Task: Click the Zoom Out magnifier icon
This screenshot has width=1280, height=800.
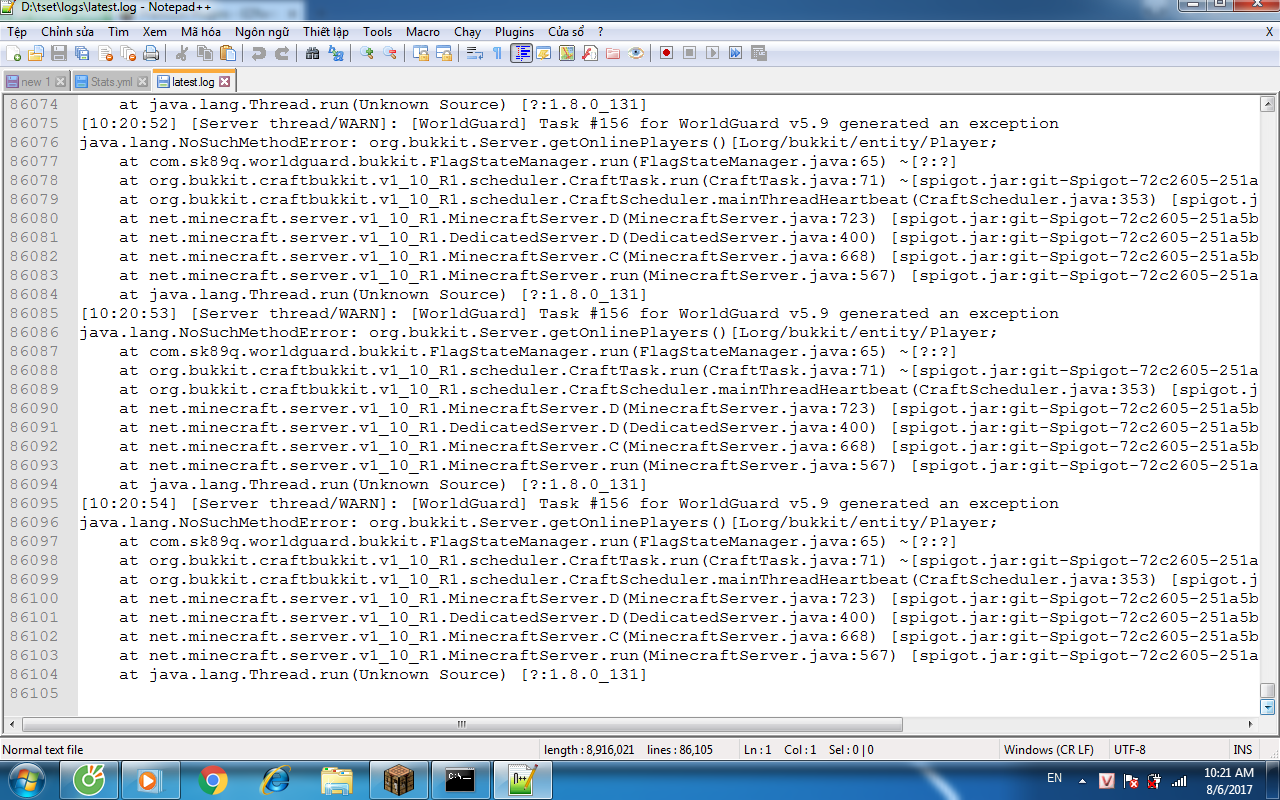Action: (x=390, y=53)
